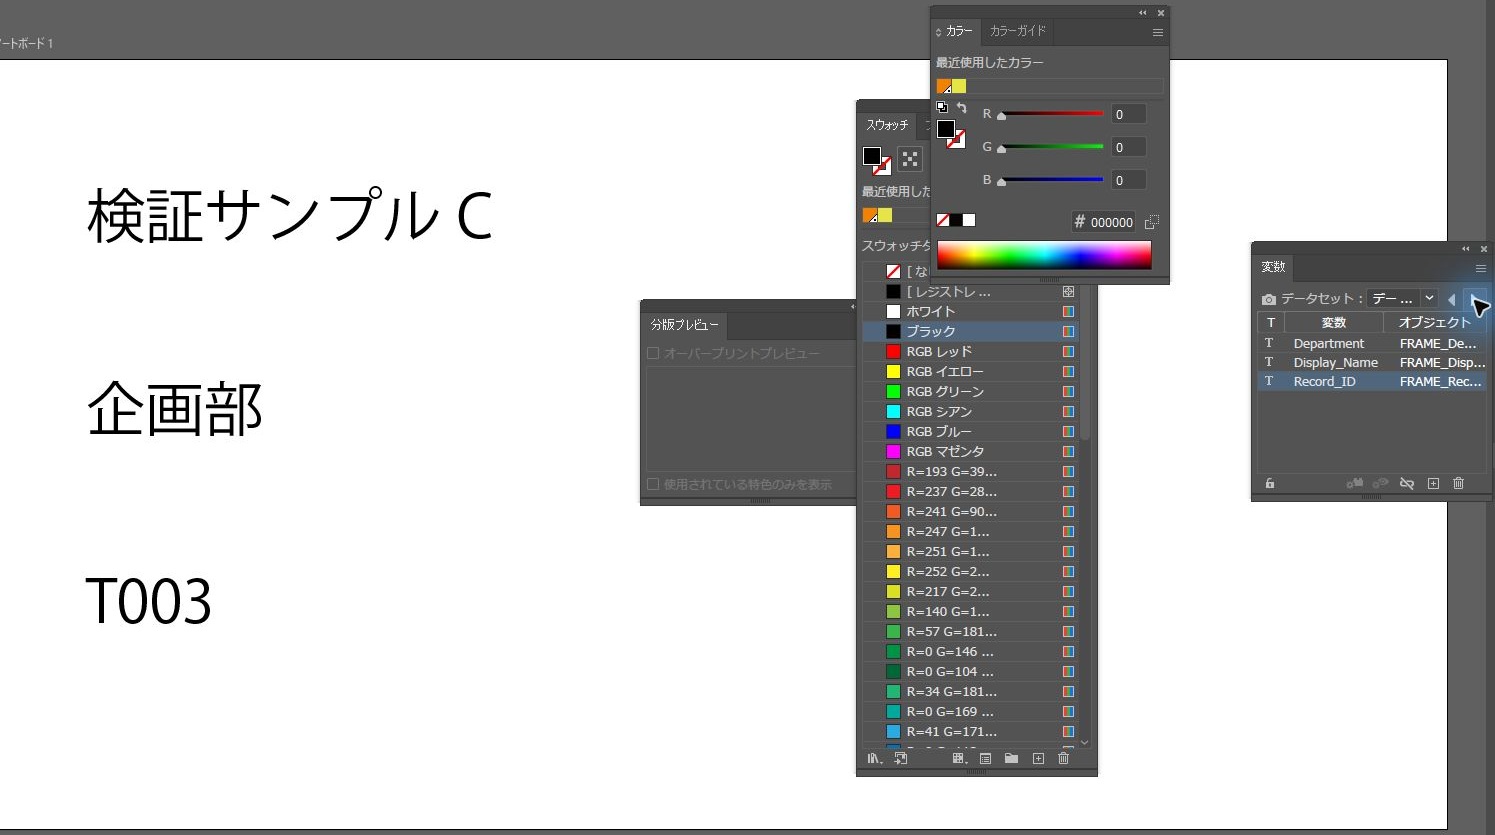Viewport: 1495px width, 835px height.
Task: Click the 変数 panel tab
Action: pos(1273,267)
